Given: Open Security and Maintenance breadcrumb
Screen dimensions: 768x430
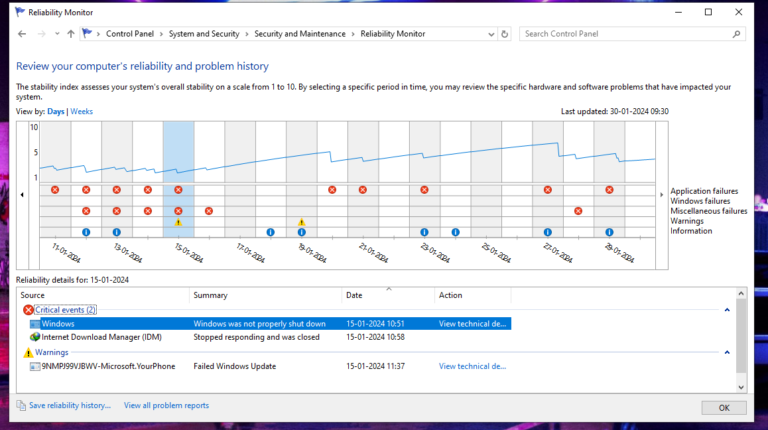Looking at the screenshot, I should [300, 34].
